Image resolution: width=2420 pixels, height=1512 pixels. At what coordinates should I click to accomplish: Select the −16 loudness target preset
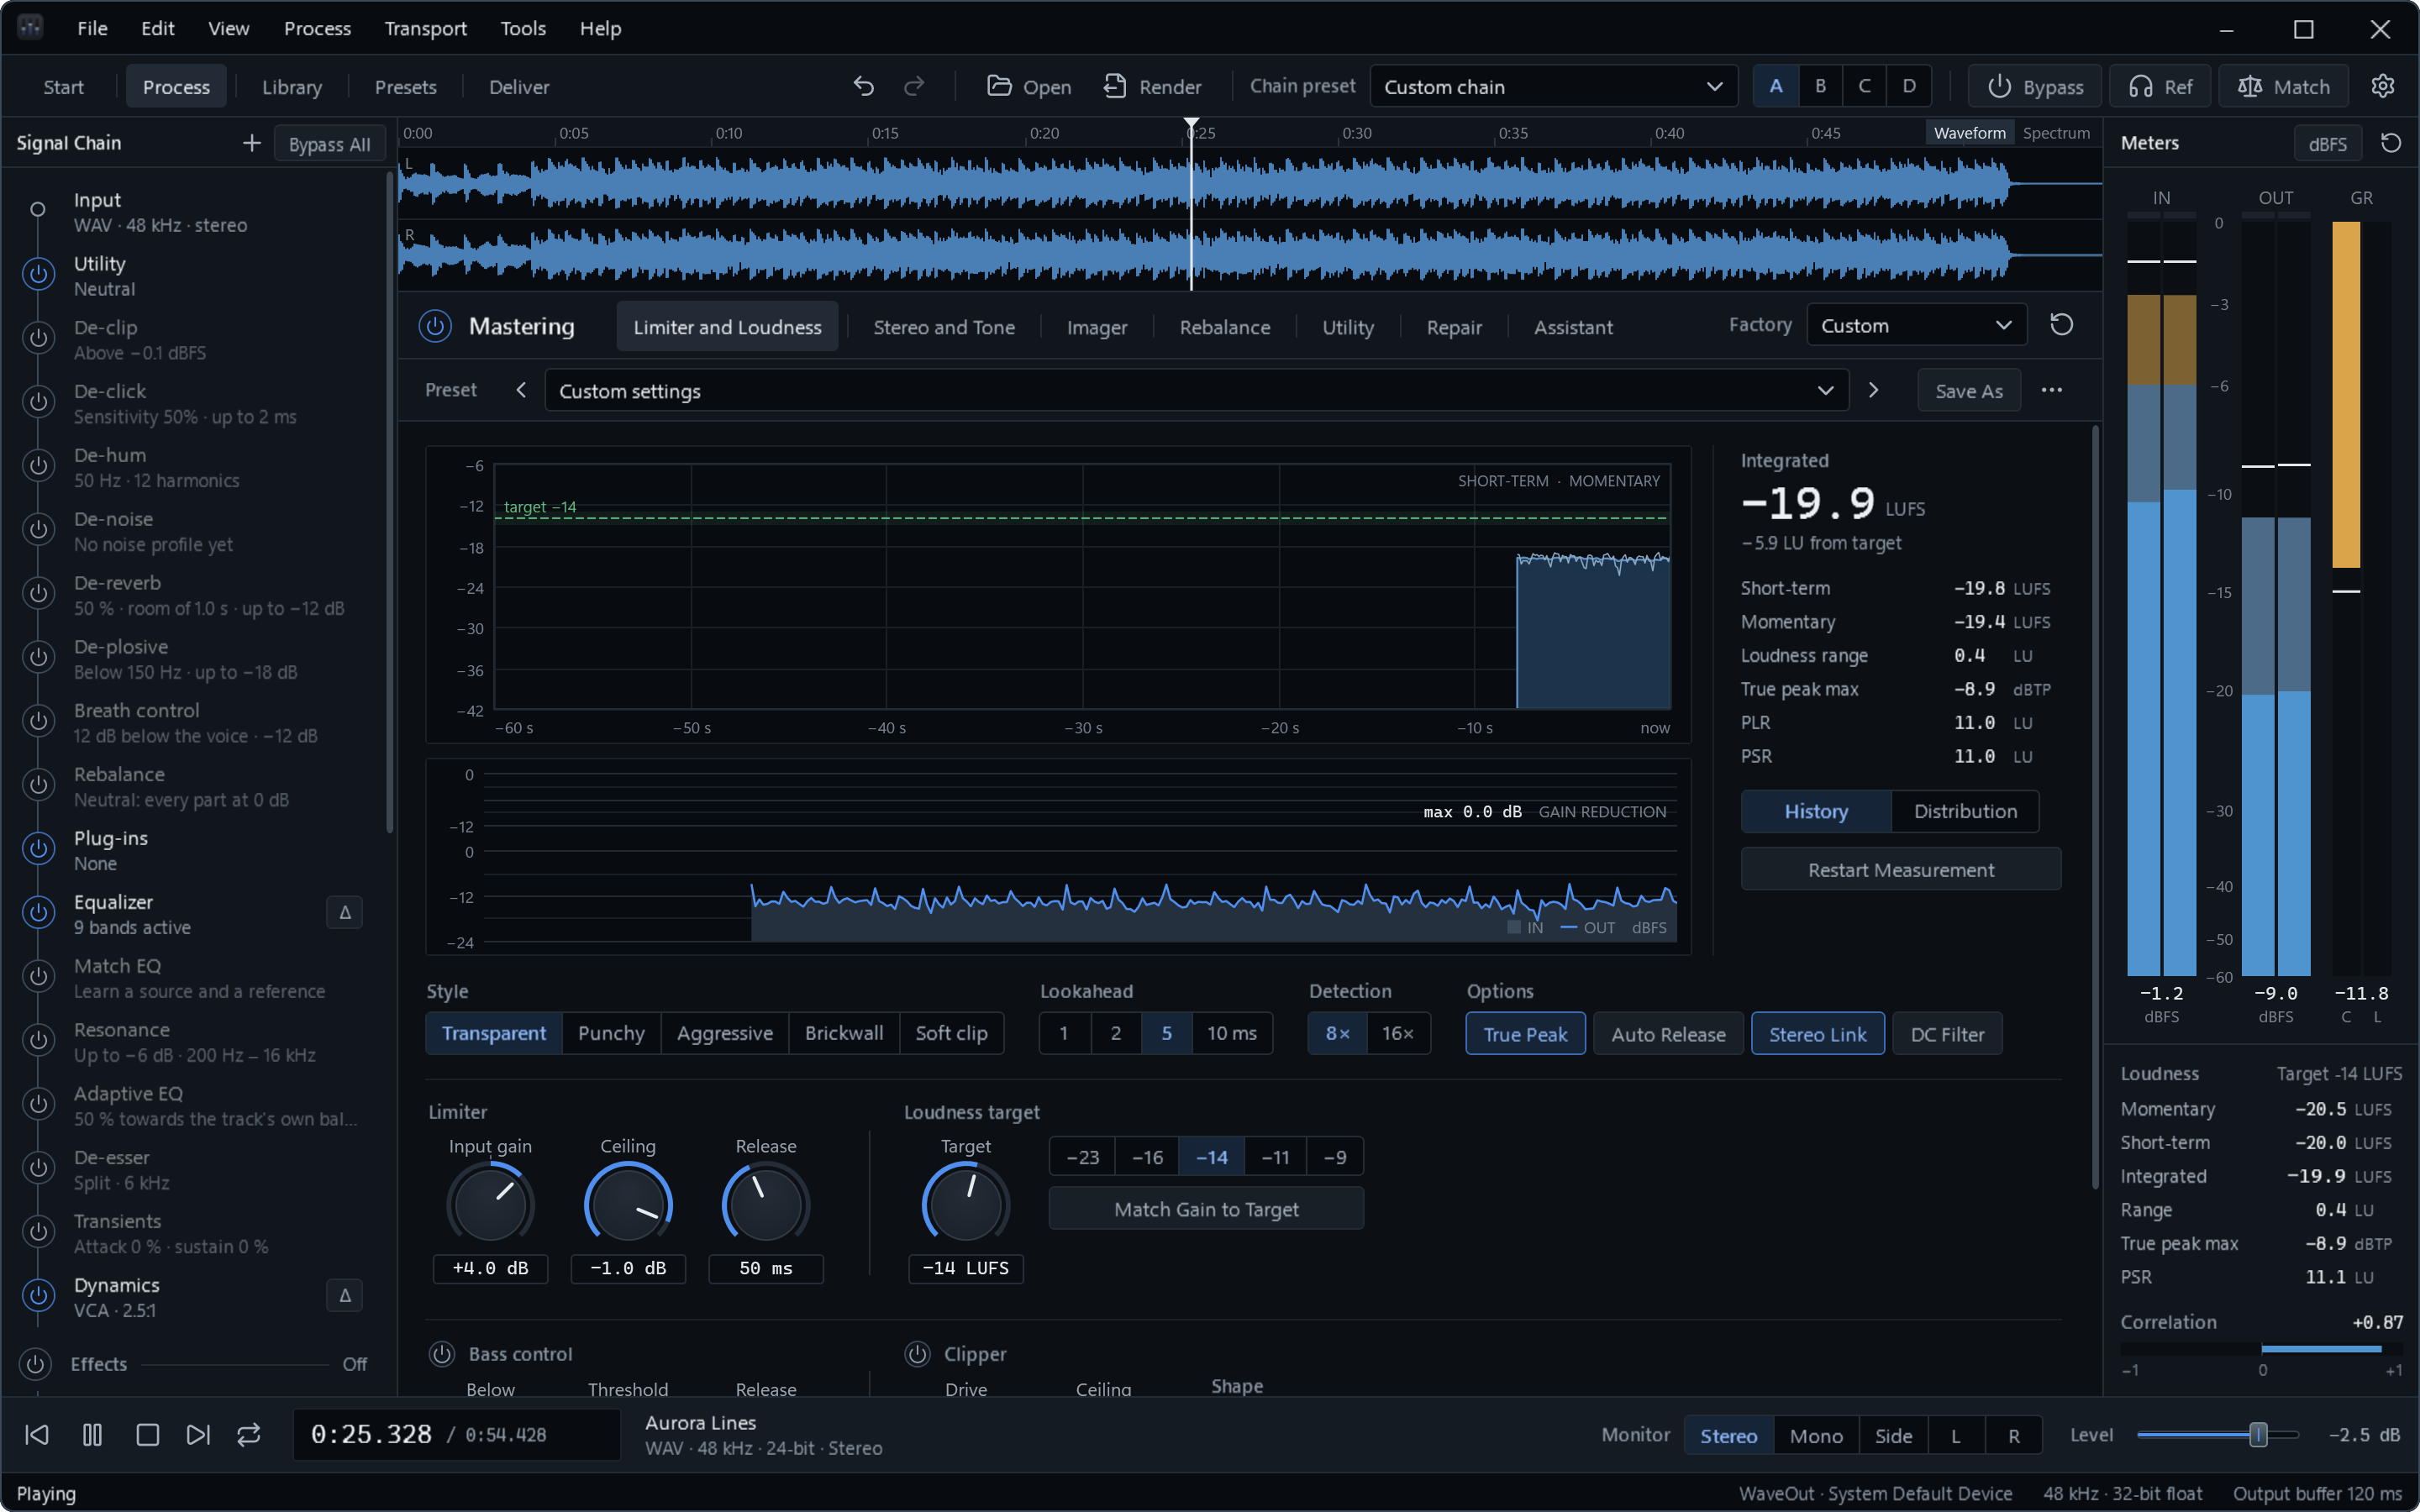1147,1157
